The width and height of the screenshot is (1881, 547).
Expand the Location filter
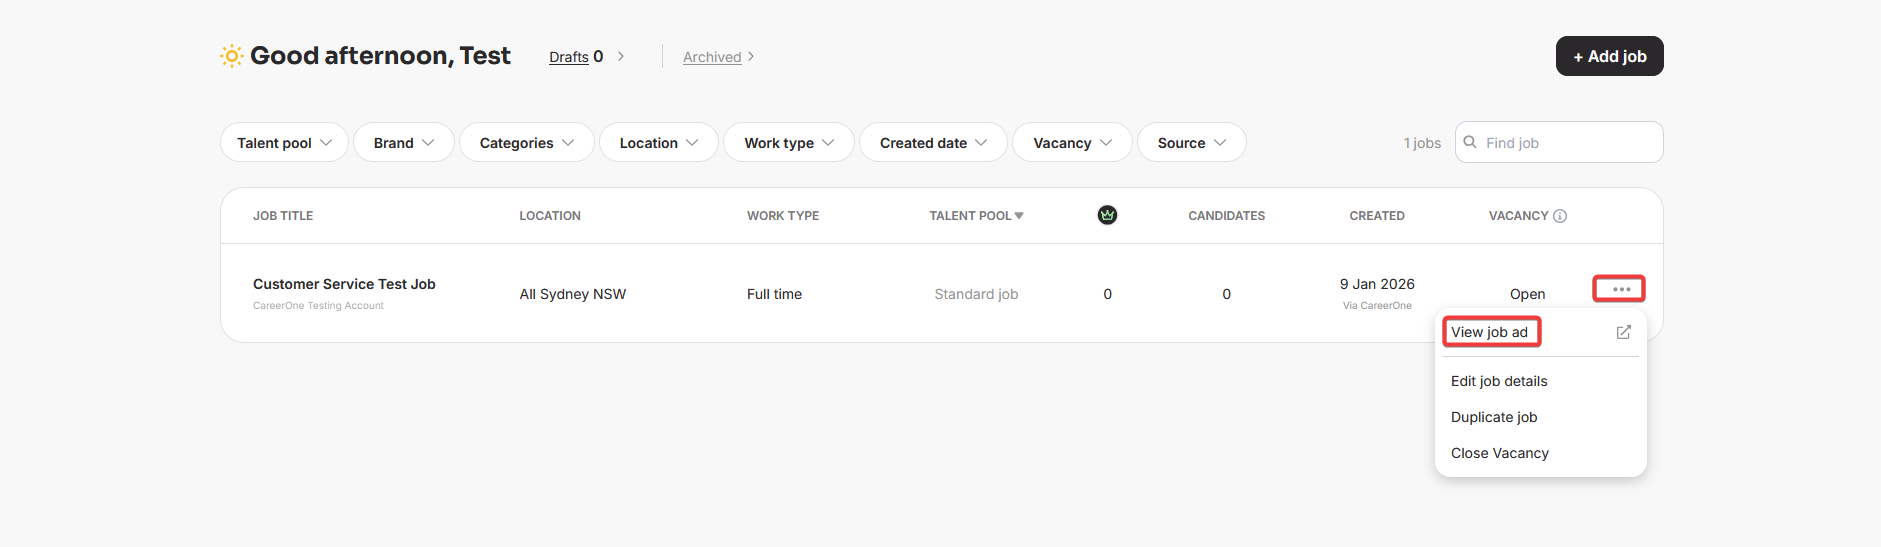tap(659, 142)
